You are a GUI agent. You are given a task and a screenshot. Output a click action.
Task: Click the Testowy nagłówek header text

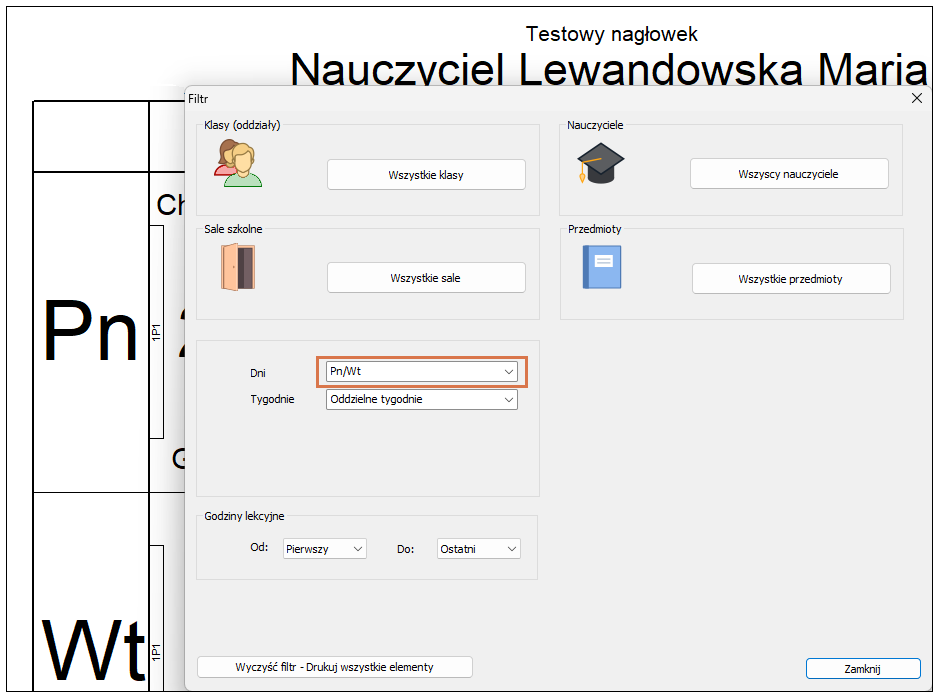[x=611, y=34]
